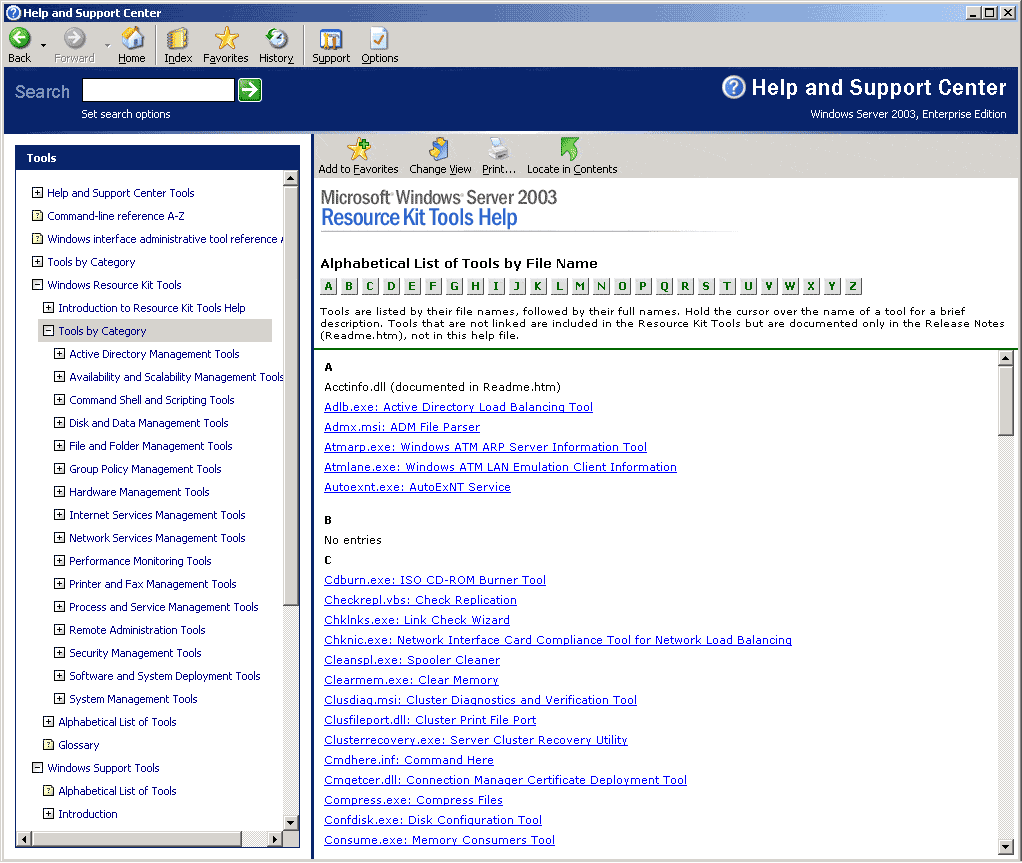Open the History clock icon
This screenshot has height=863, width=1022.
pos(276,38)
